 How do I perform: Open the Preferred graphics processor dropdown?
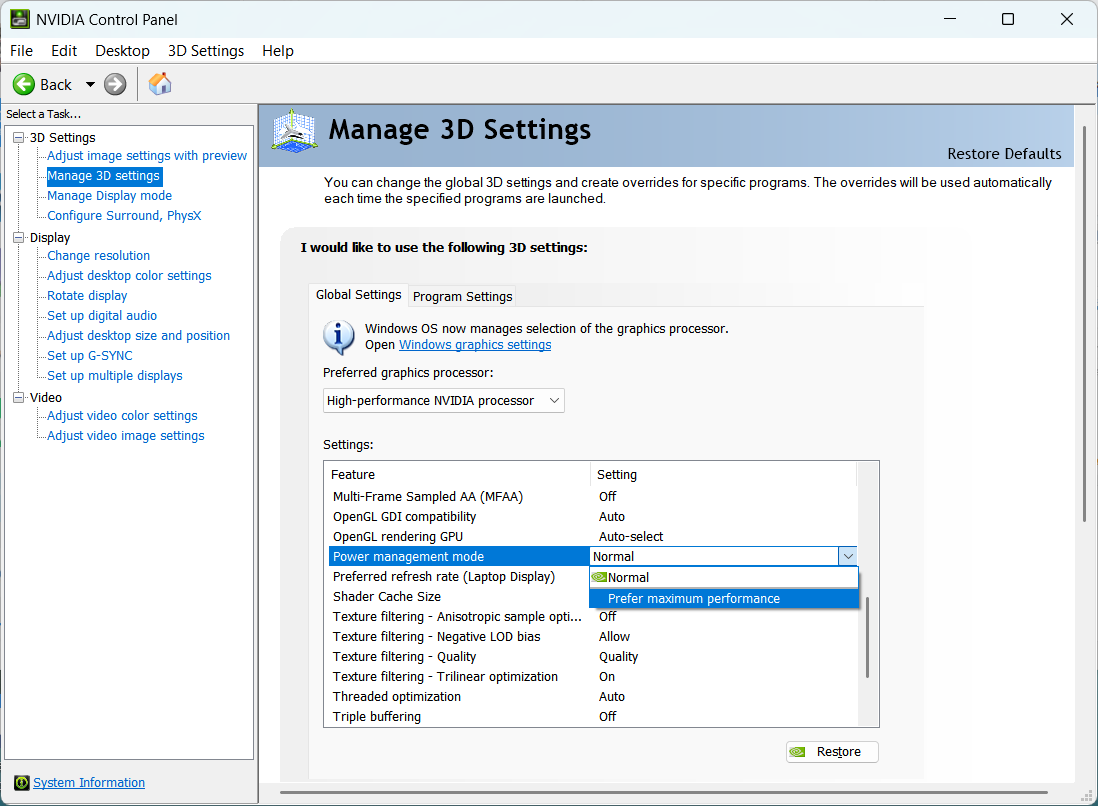554,400
